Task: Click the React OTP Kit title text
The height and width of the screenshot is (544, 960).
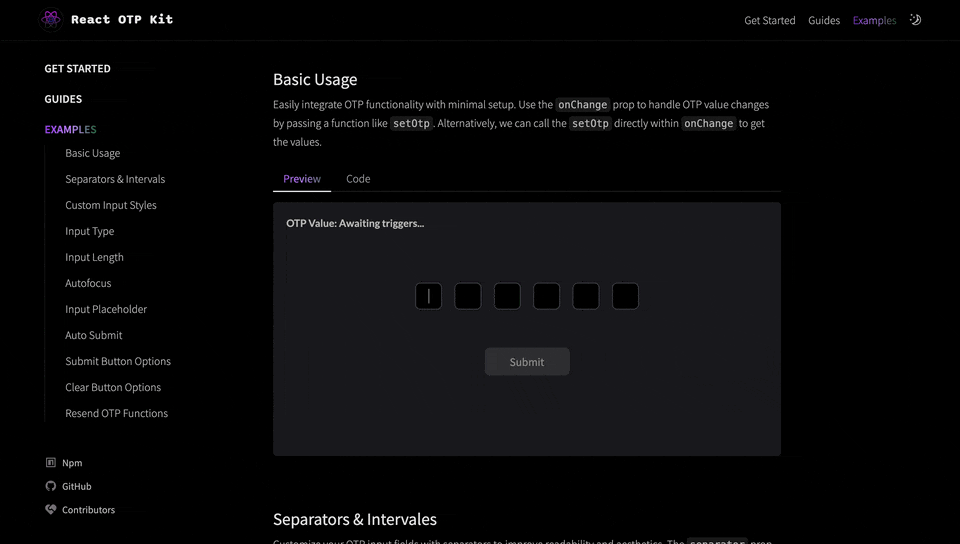Action: pos(122,20)
